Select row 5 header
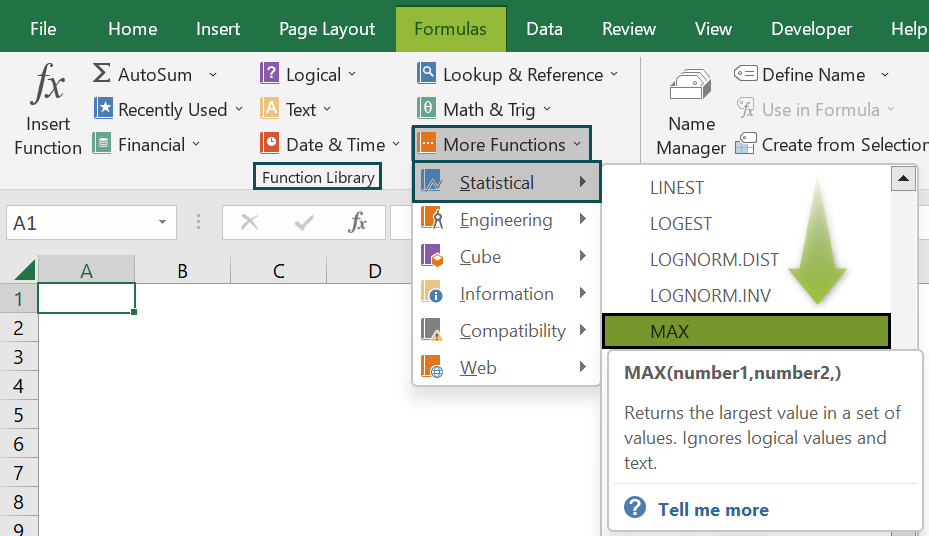 (x=18, y=415)
